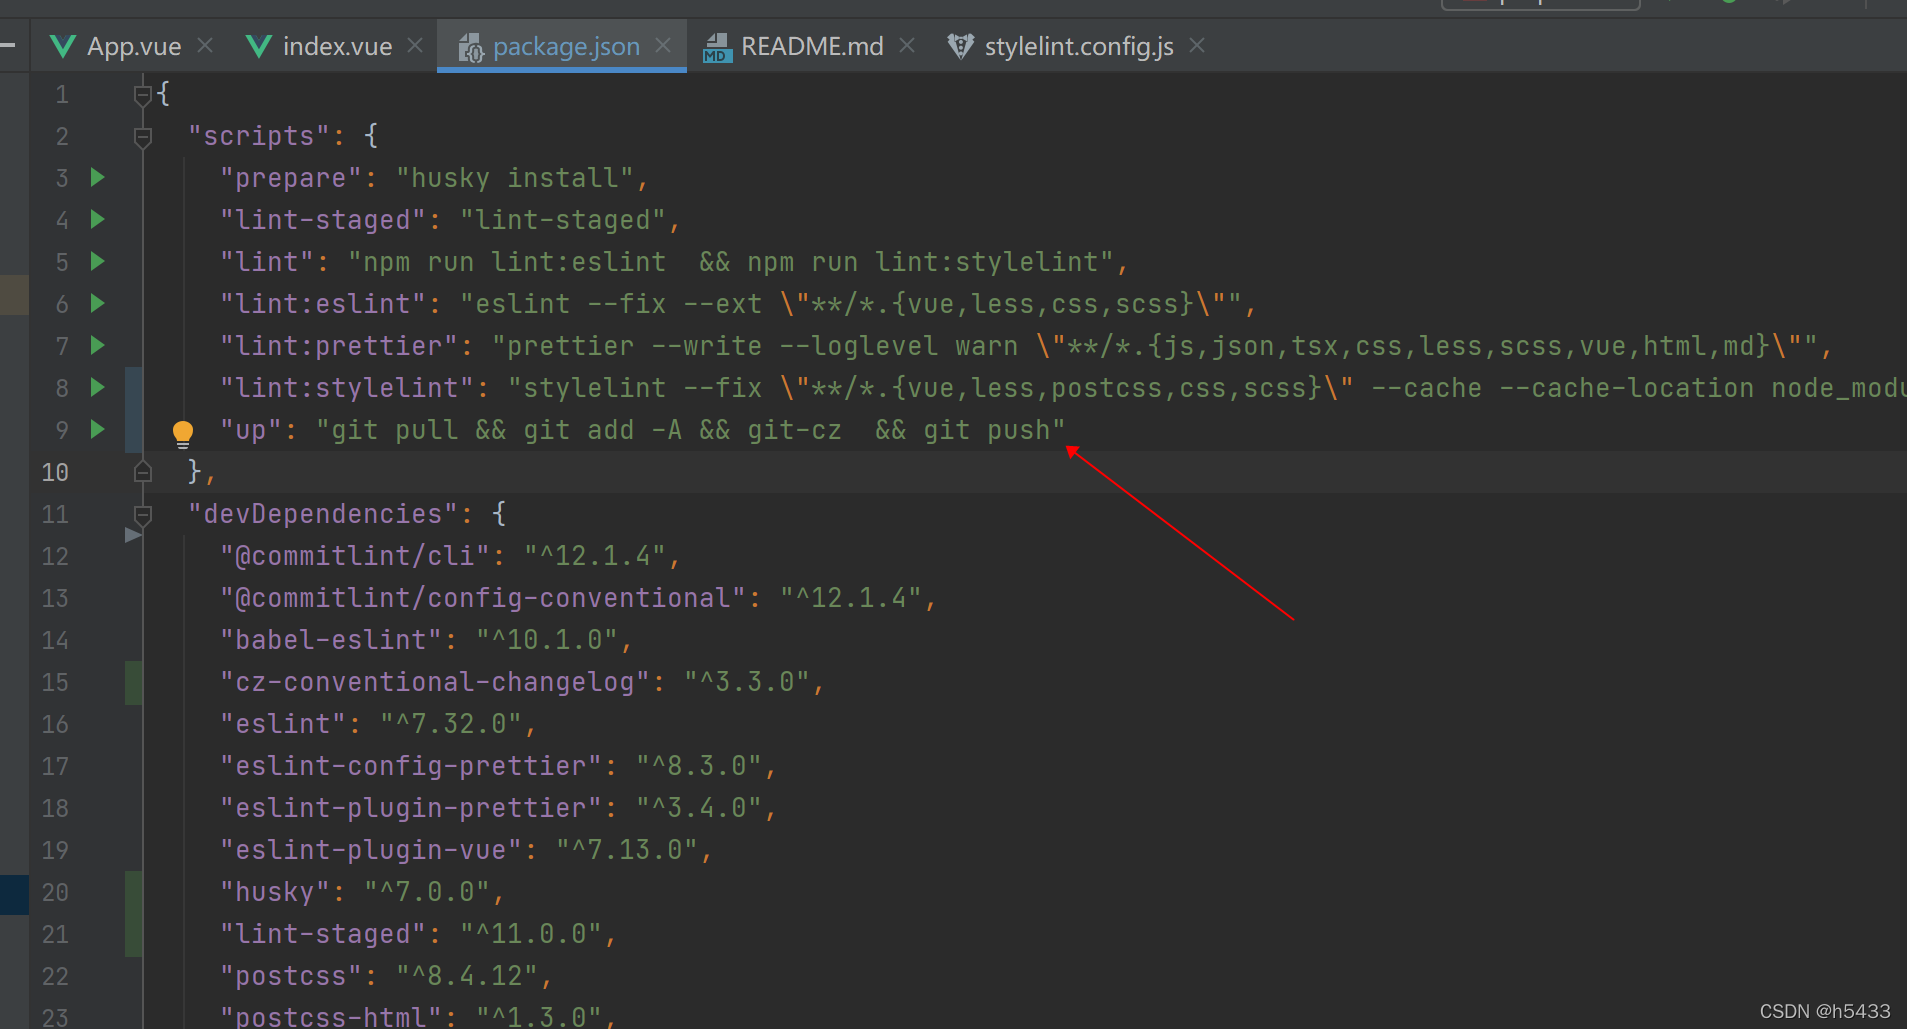Click the "husky install" value
The image size is (1907, 1029).
pyautogui.click(x=515, y=178)
